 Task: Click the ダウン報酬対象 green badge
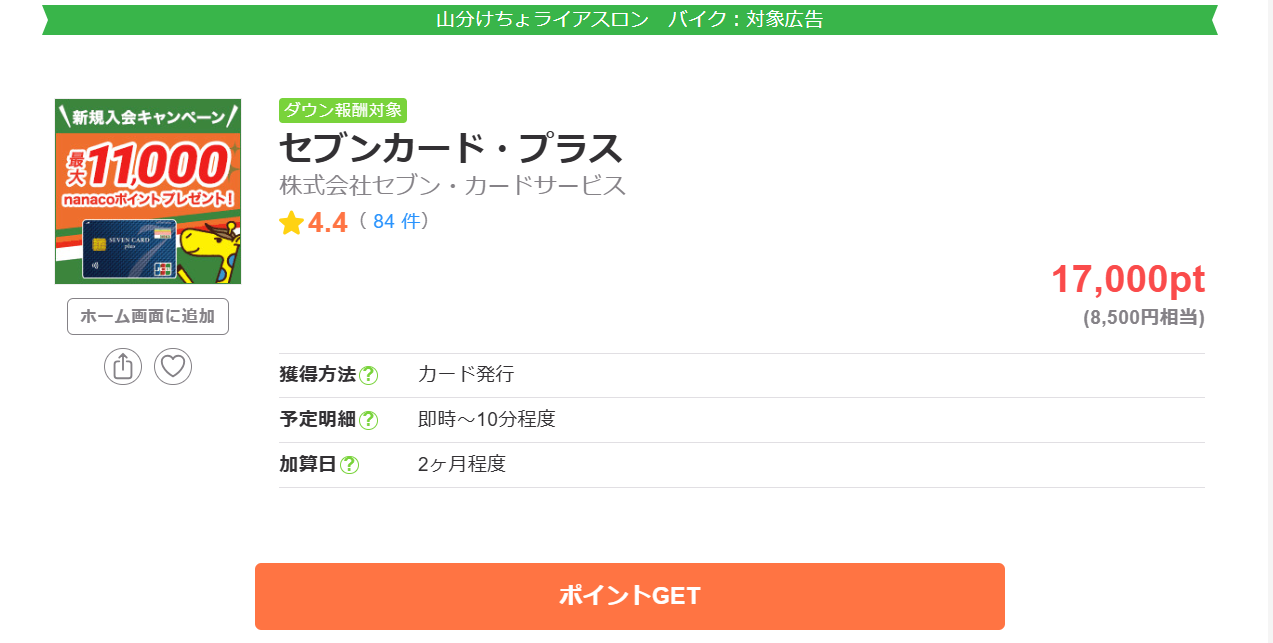pyautogui.click(x=343, y=110)
